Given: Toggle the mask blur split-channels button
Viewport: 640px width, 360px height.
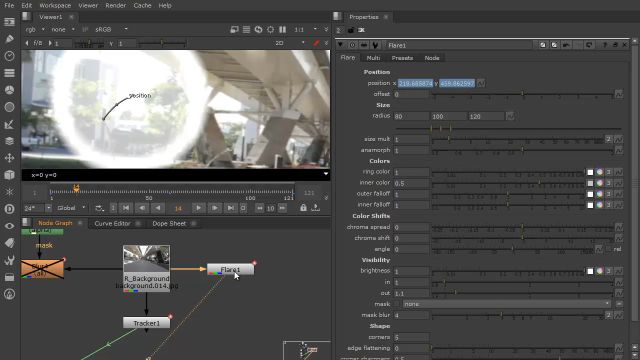Looking at the screenshot, I should (609, 315).
